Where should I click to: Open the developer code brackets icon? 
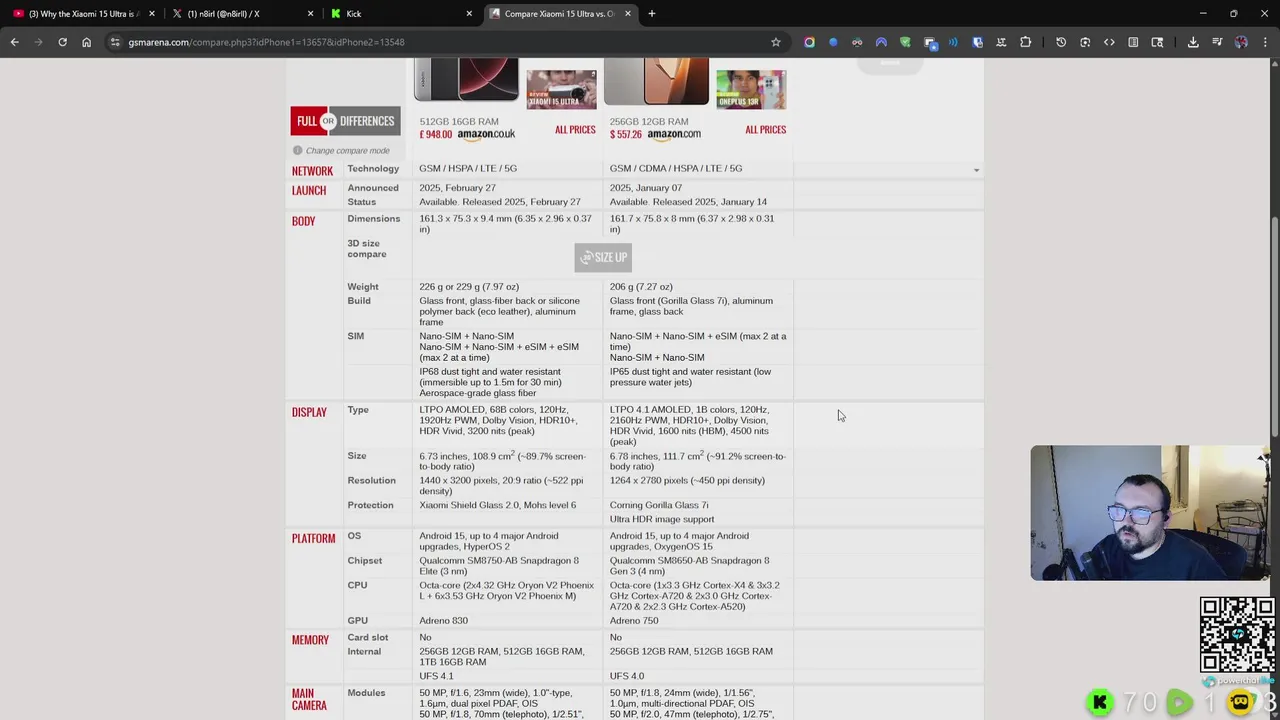1109,42
